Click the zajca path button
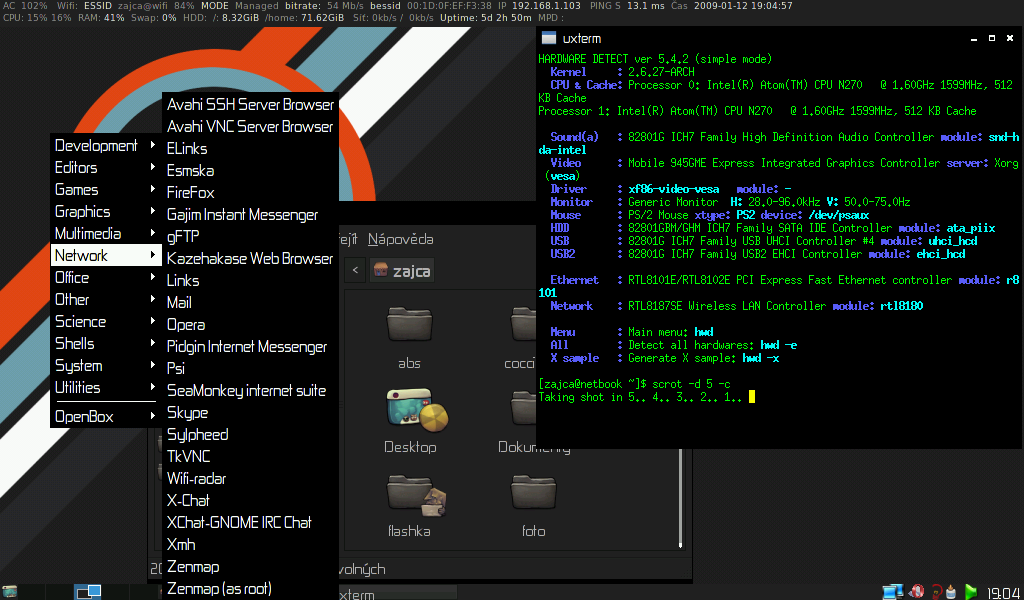This screenshot has height=600, width=1024. coord(402,270)
